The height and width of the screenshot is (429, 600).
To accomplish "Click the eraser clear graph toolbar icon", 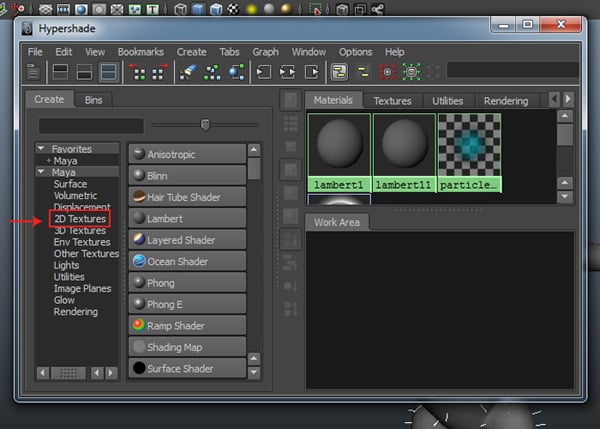I will [x=189, y=72].
